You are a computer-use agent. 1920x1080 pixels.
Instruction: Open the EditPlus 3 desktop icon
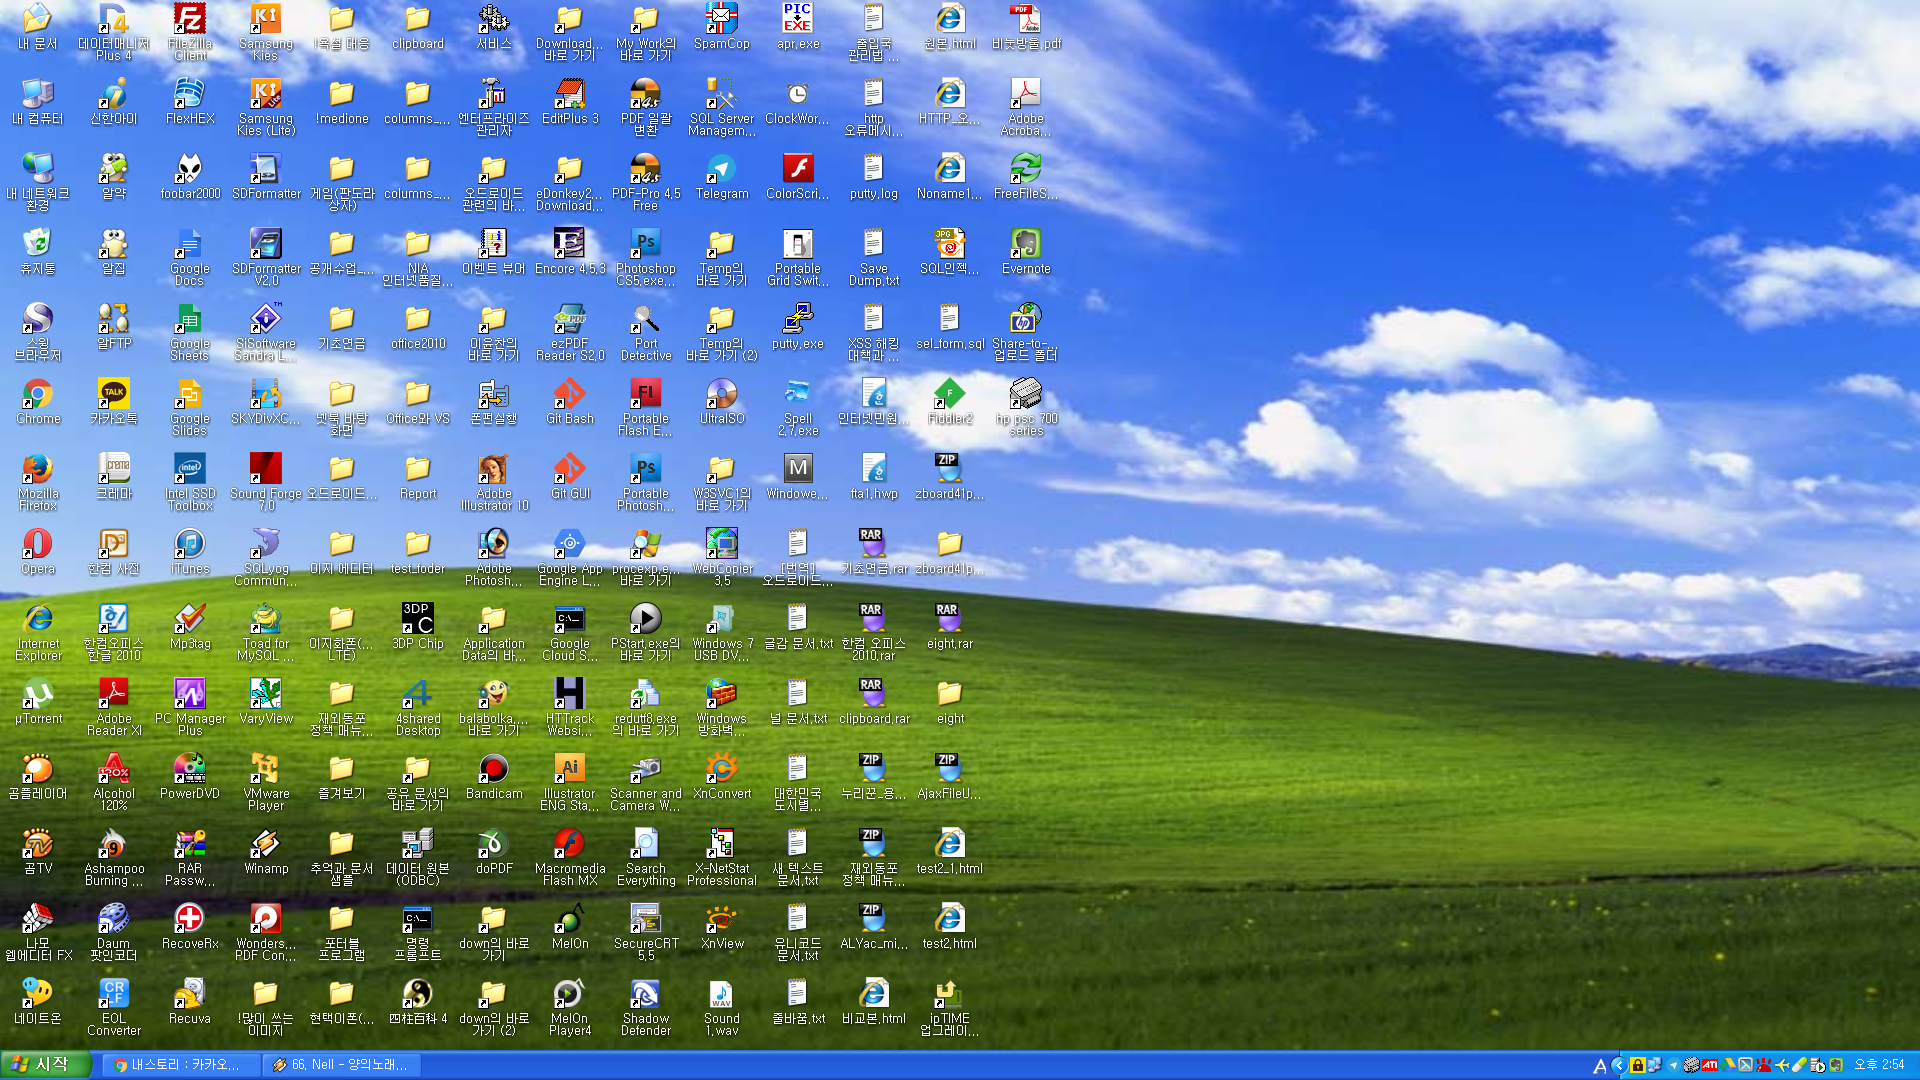[x=570, y=101]
